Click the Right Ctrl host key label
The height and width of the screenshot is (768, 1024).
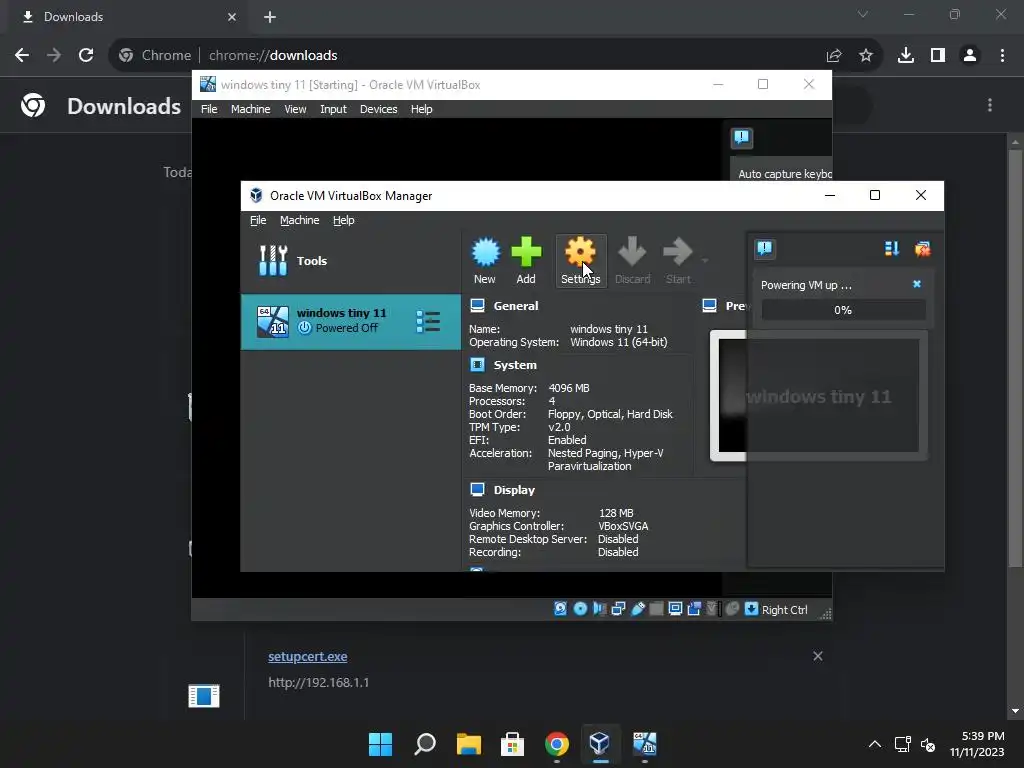pos(784,610)
